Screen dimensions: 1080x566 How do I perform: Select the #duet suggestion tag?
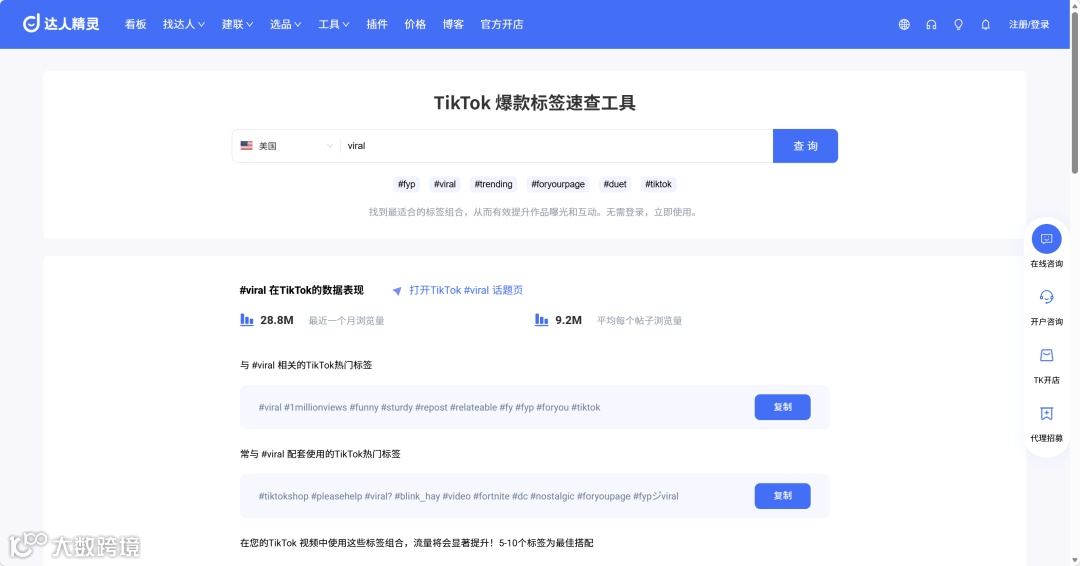[x=615, y=184]
